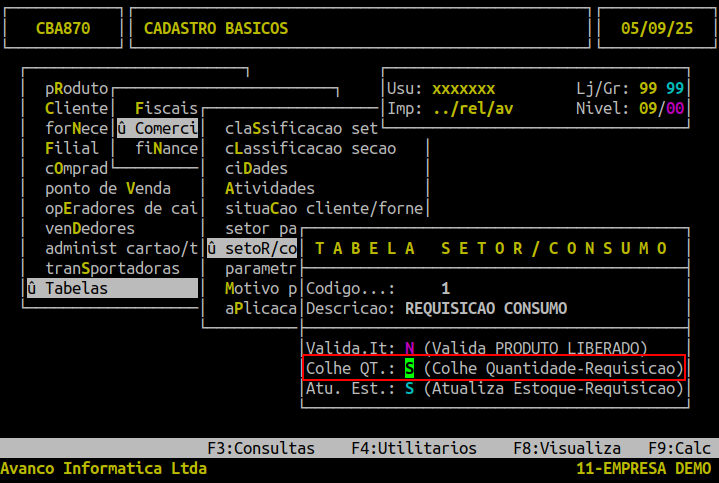This screenshot has height=483, width=719.
Task: Select ponto de Venda entry
Action: (x=108, y=189)
